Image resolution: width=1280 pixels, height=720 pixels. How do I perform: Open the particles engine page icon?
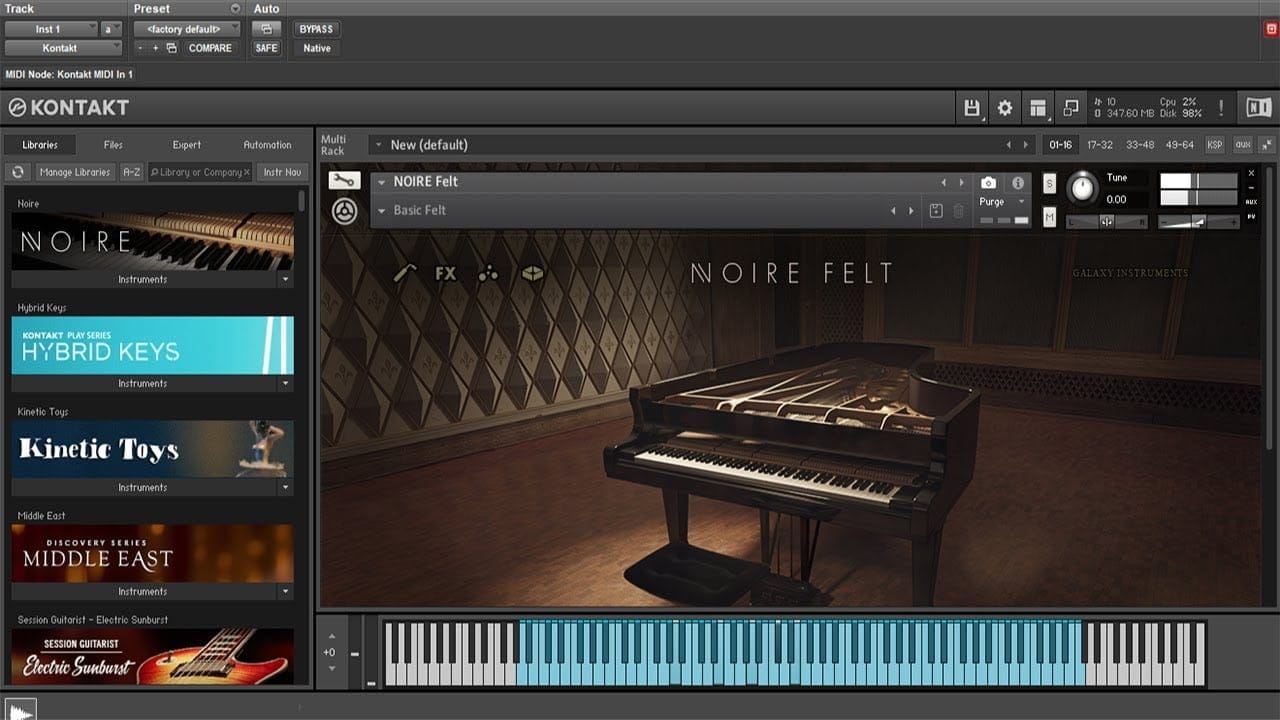click(488, 272)
